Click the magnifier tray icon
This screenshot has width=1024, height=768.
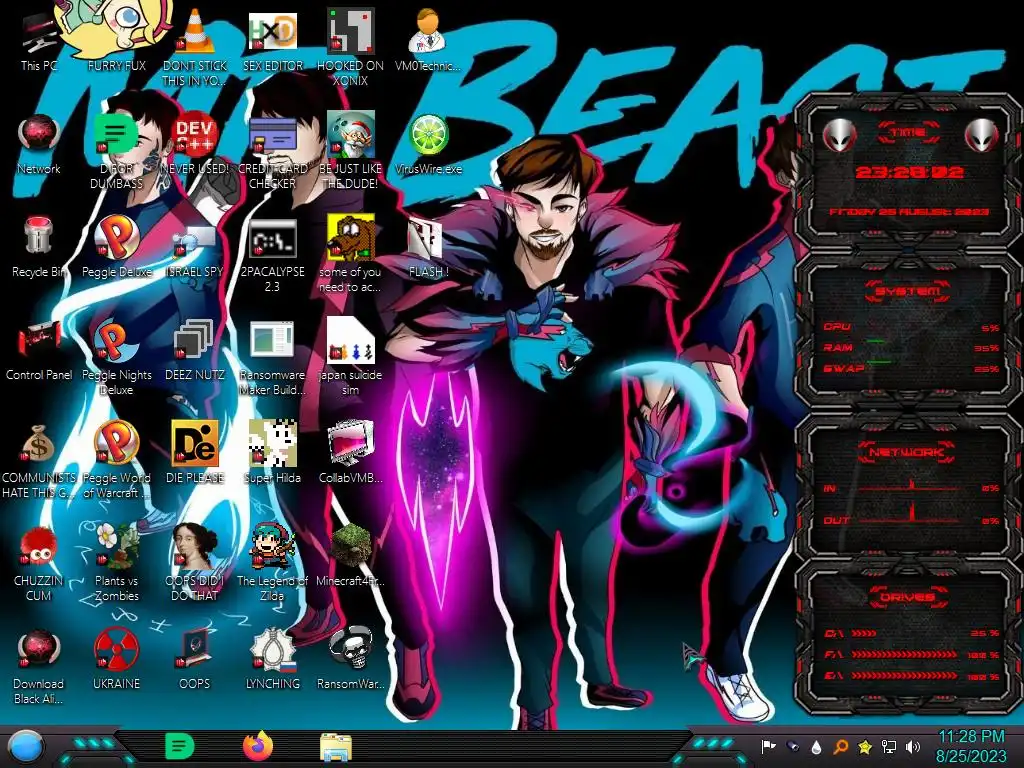click(x=841, y=746)
